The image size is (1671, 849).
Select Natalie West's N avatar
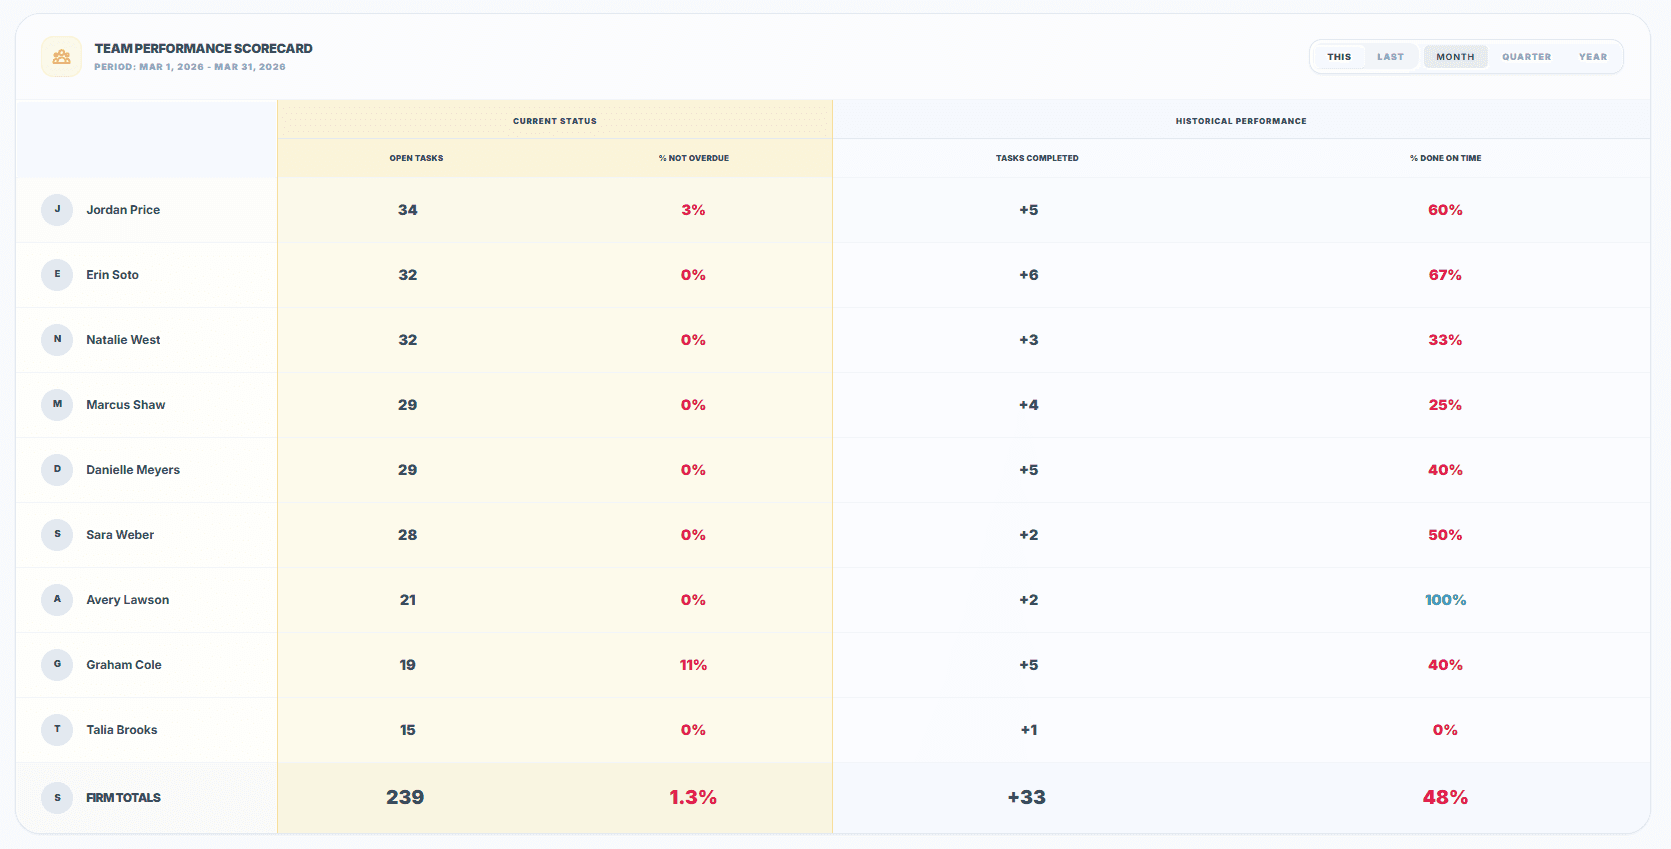click(57, 340)
